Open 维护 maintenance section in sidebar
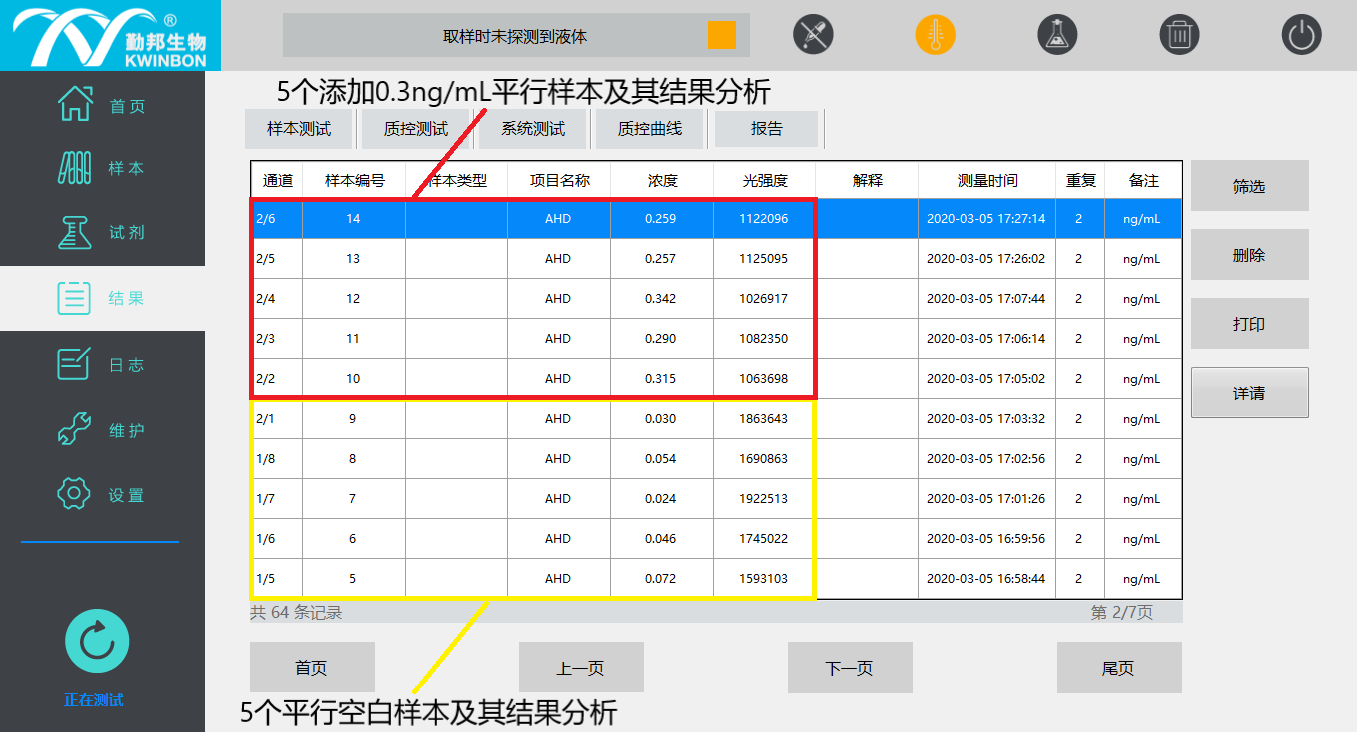Screen dimensions: 1357x732 102,431
